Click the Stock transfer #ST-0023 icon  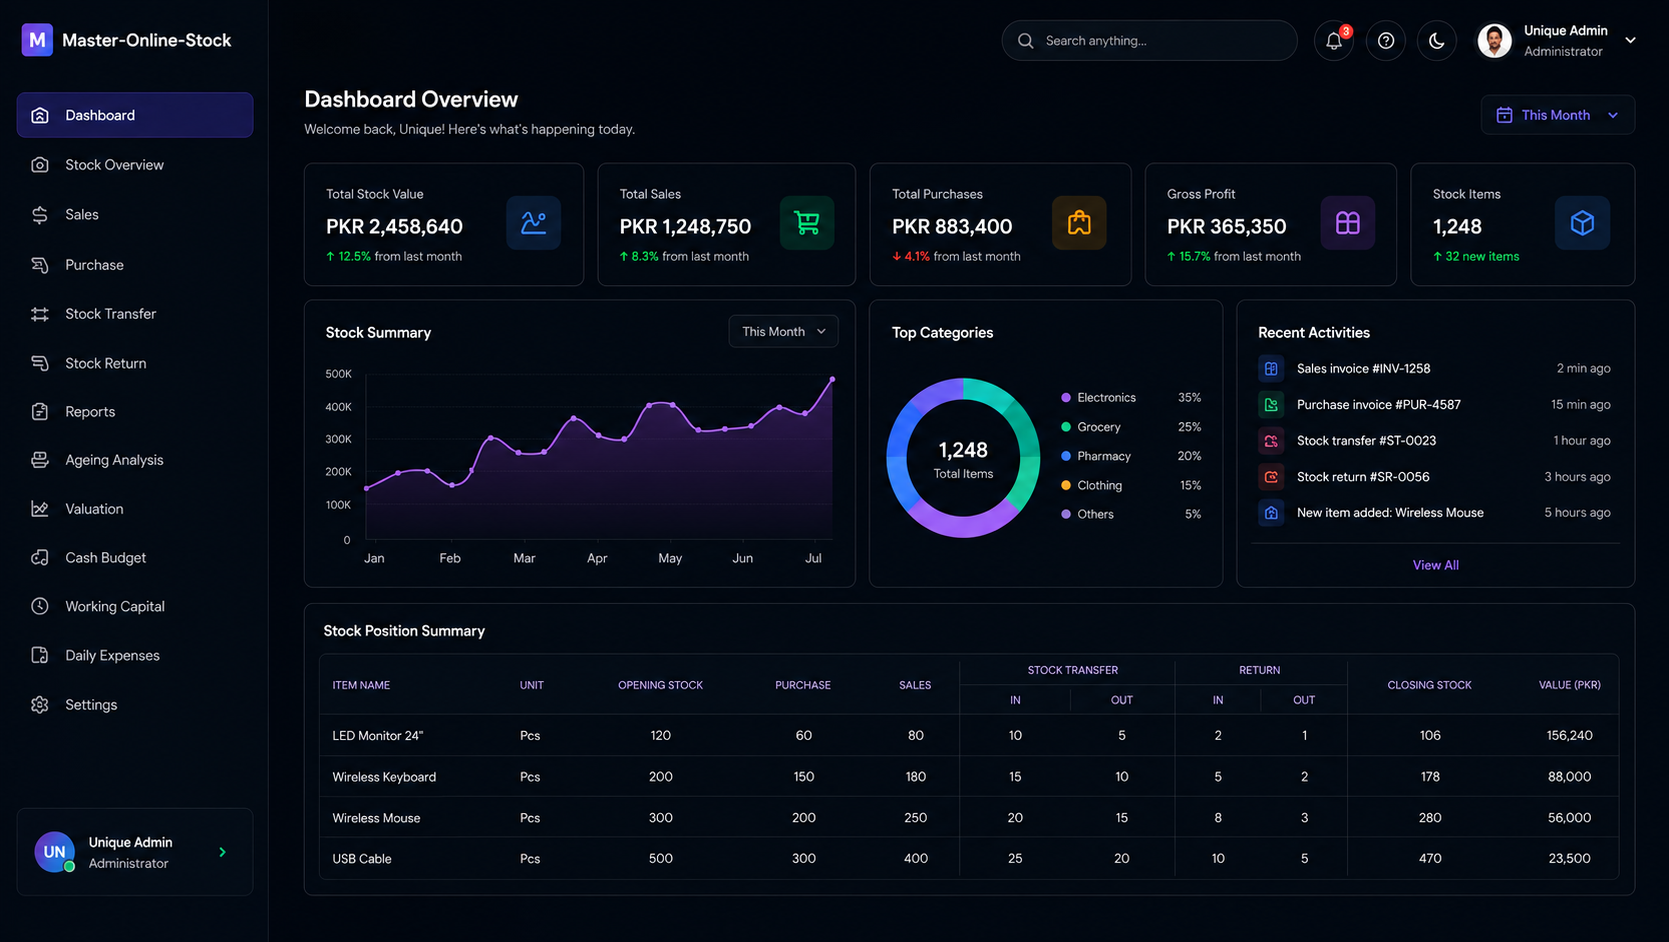point(1271,440)
